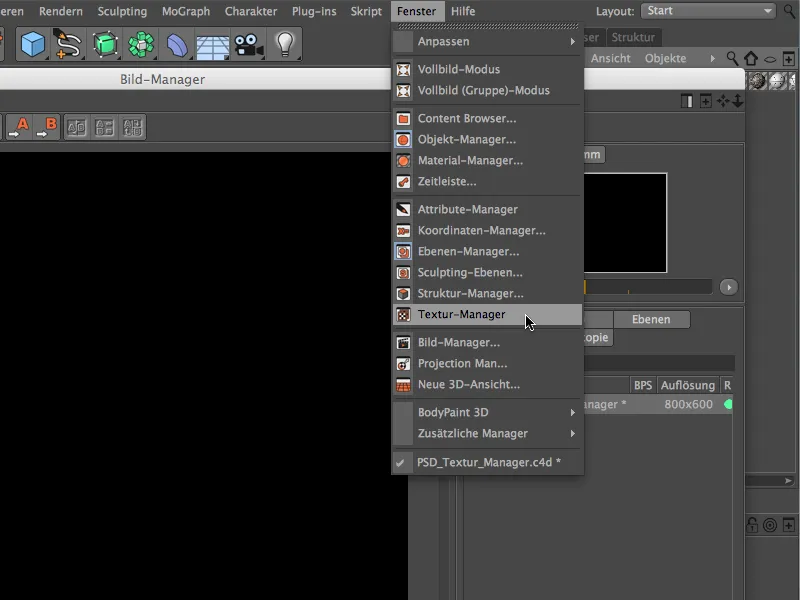Select the green MoGraph array icon
This screenshot has width=800, height=600.
point(140,44)
